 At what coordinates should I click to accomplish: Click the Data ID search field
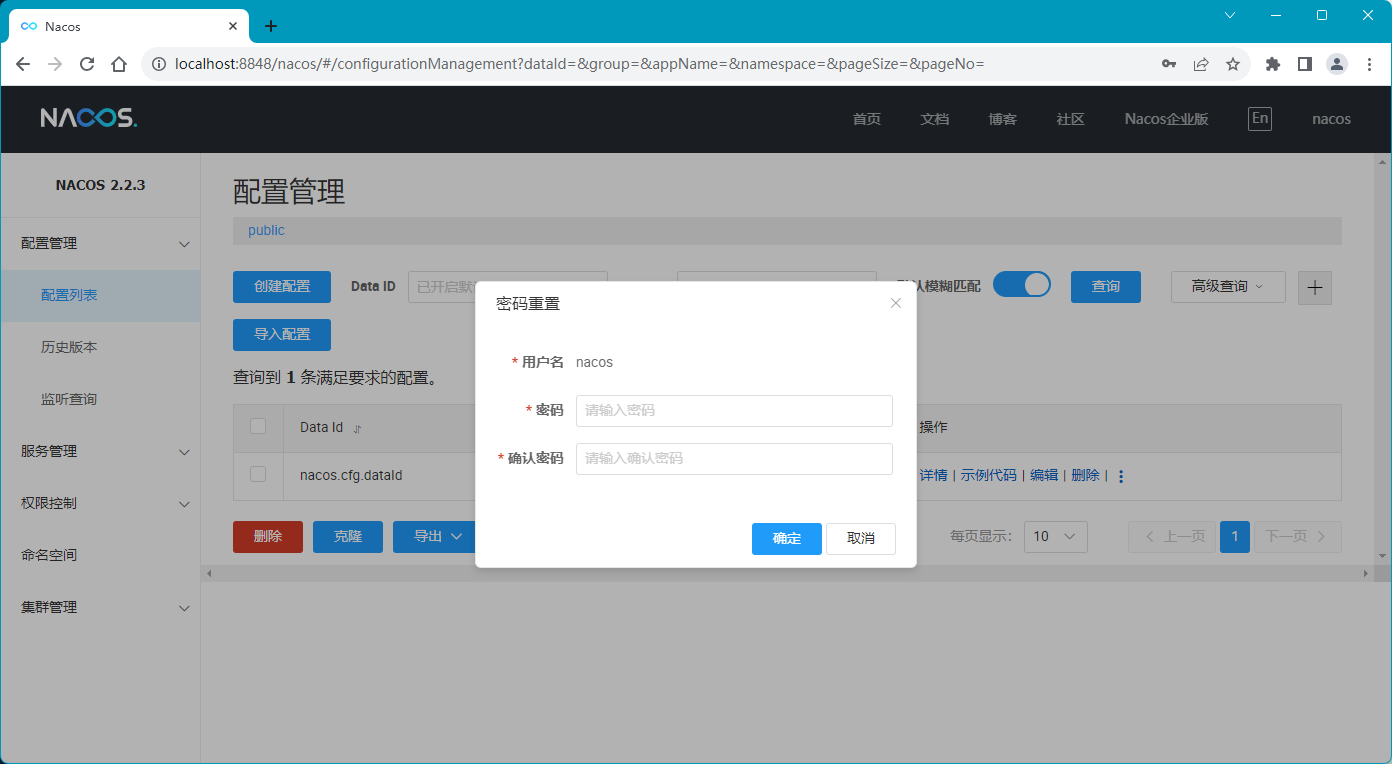(x=507, y=286)
